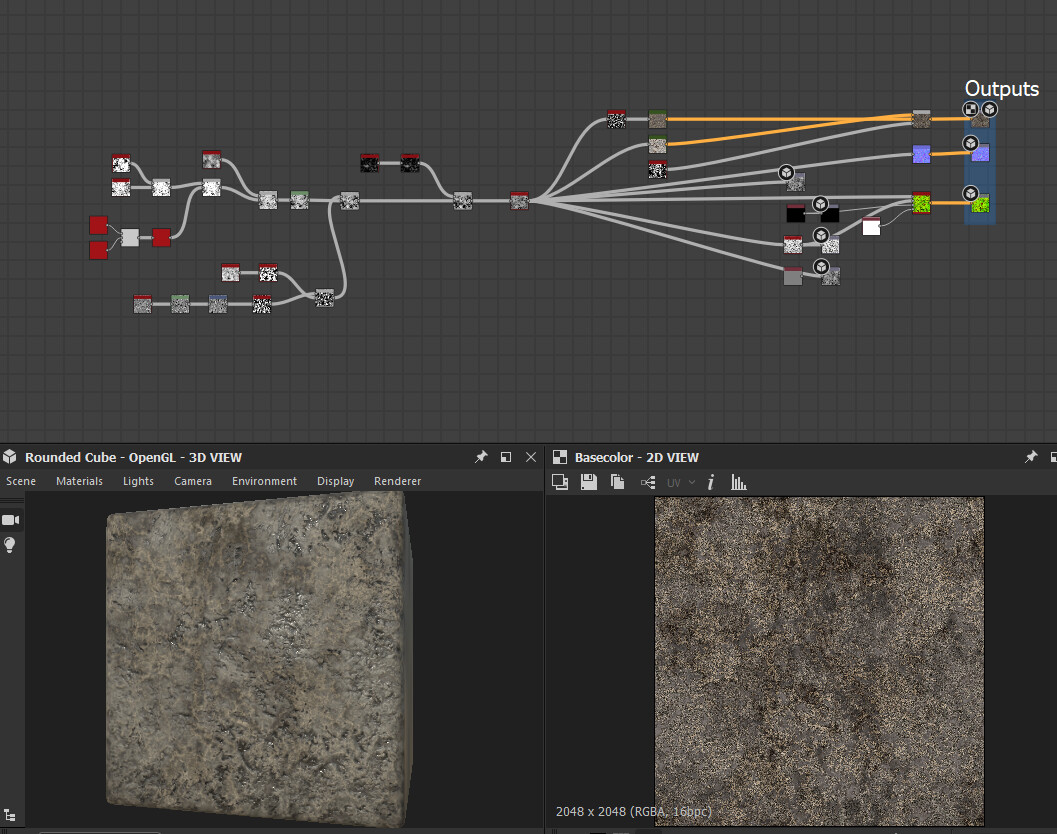1057x834 pixels.
Task: Pin the 3D VIEW panel
Action: tap(481, 457)
